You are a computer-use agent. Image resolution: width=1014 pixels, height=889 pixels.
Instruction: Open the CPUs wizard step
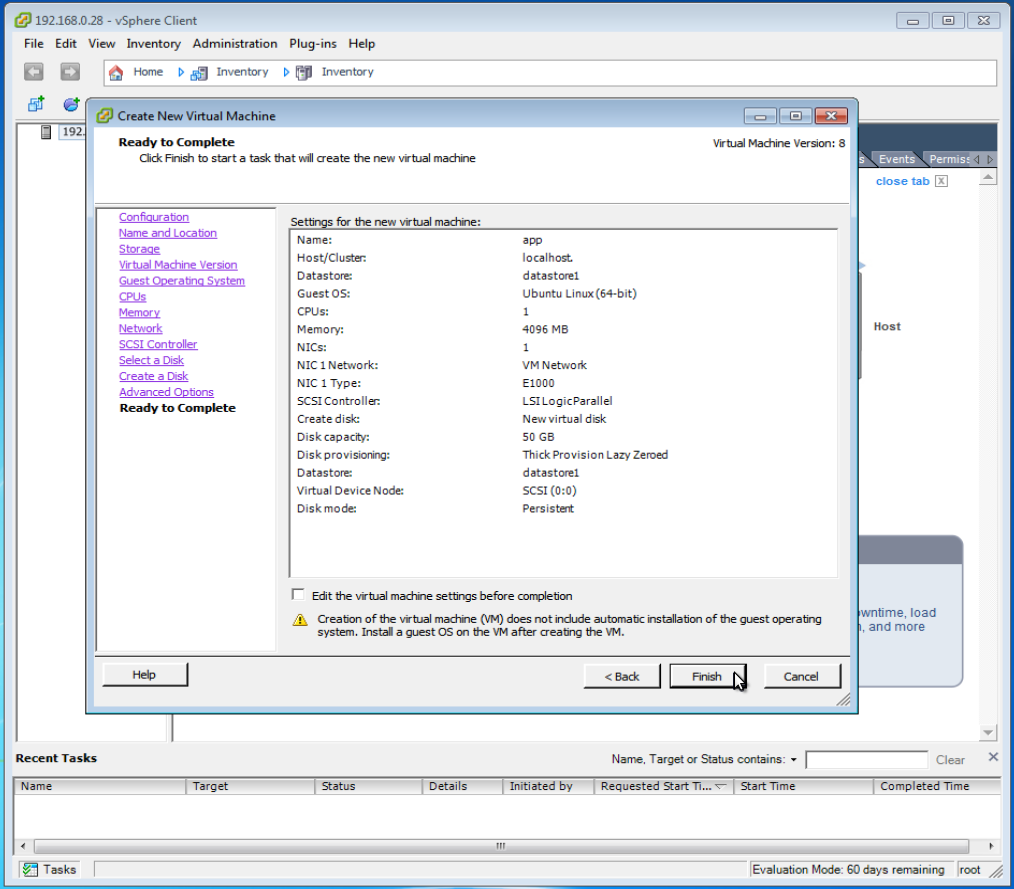coord(133,296)
